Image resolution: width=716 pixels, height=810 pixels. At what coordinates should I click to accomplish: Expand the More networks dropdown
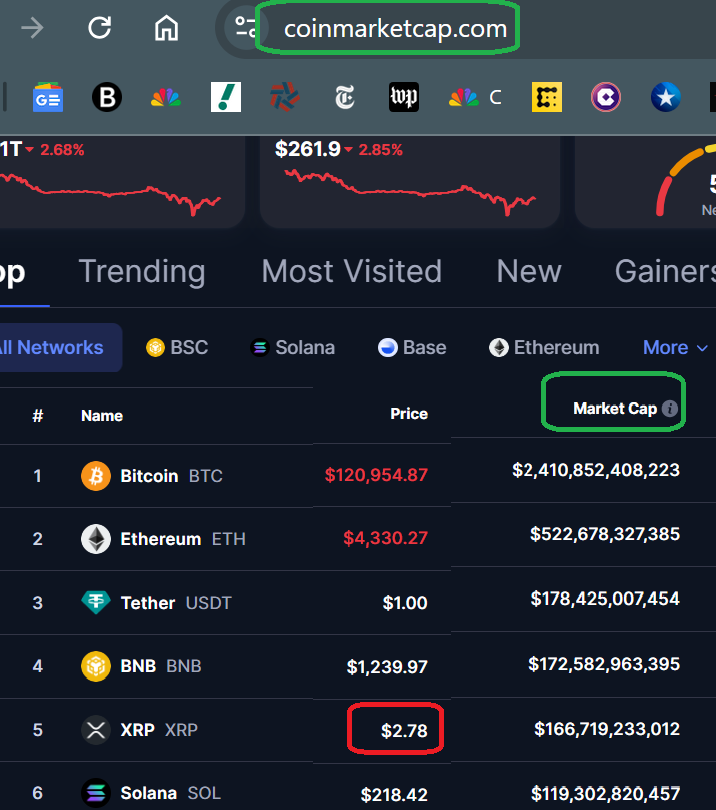[x=675, y=348]
